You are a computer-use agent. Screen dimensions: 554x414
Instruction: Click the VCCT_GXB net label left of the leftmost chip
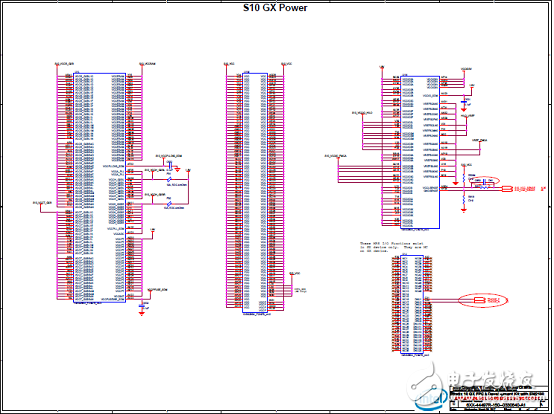(x=42, y=203)
